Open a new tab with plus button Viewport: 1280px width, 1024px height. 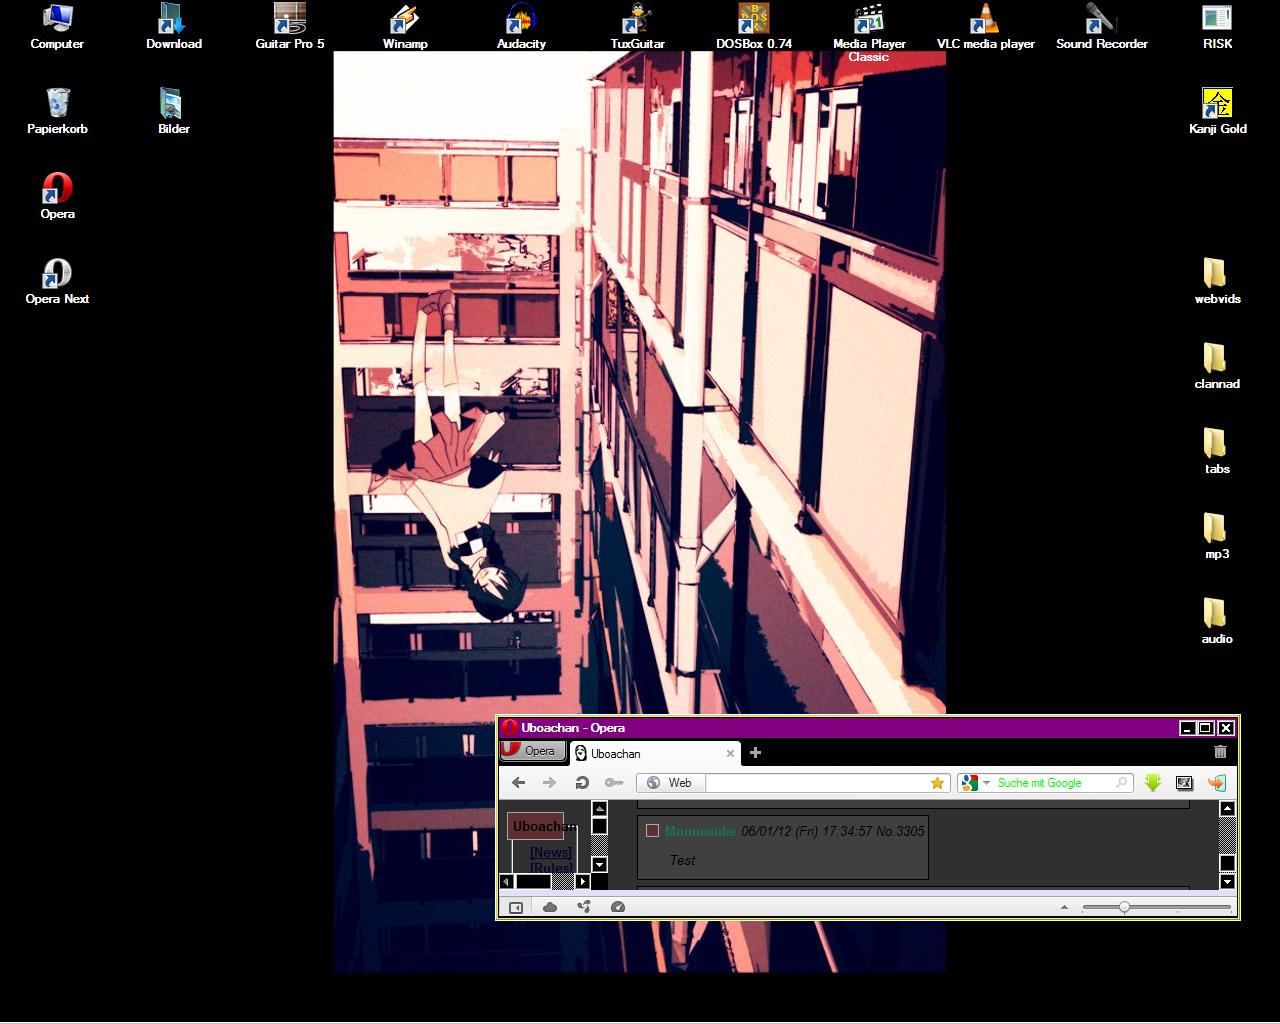[755, 753]
